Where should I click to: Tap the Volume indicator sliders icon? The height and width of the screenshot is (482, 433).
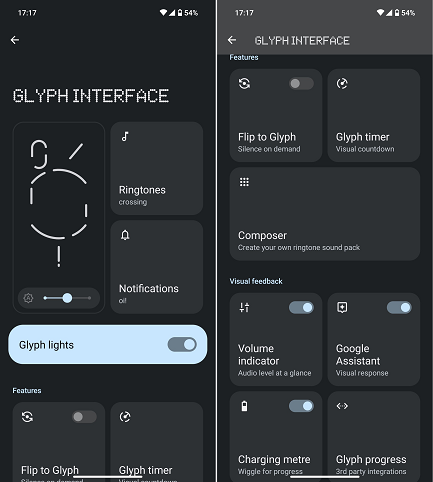pyautogui.click(x=244, y=307)
